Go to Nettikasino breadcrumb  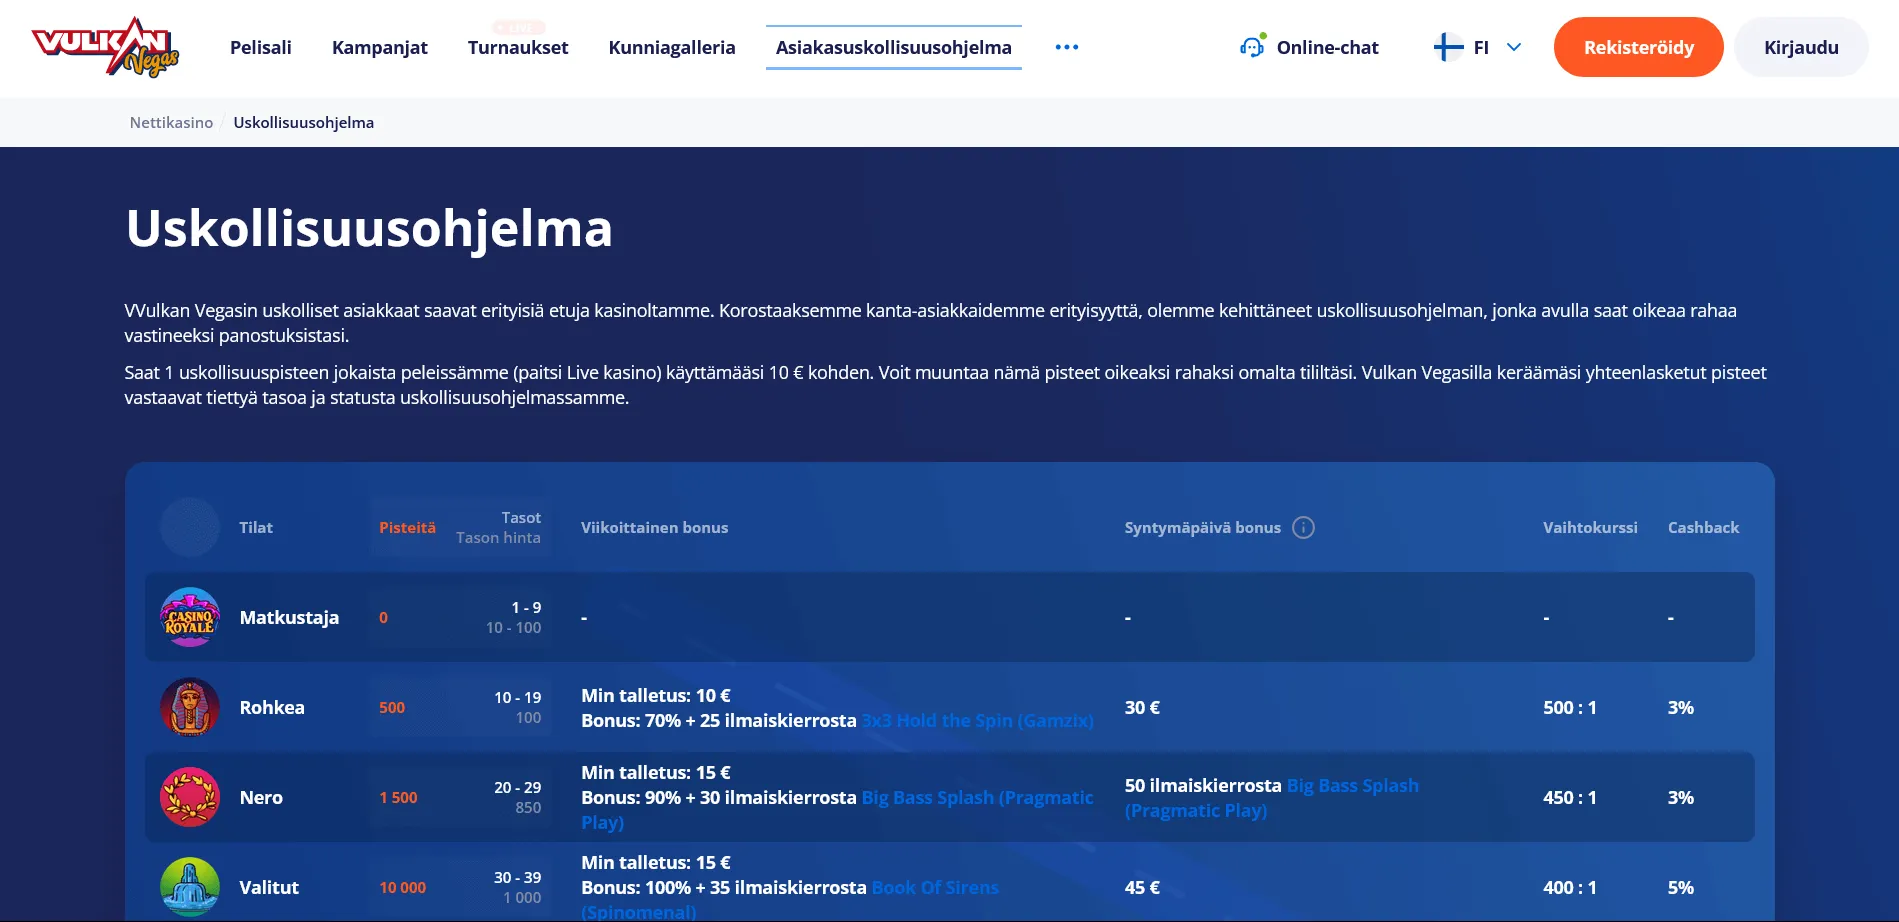pyautogui.click(x=171, y=122)
